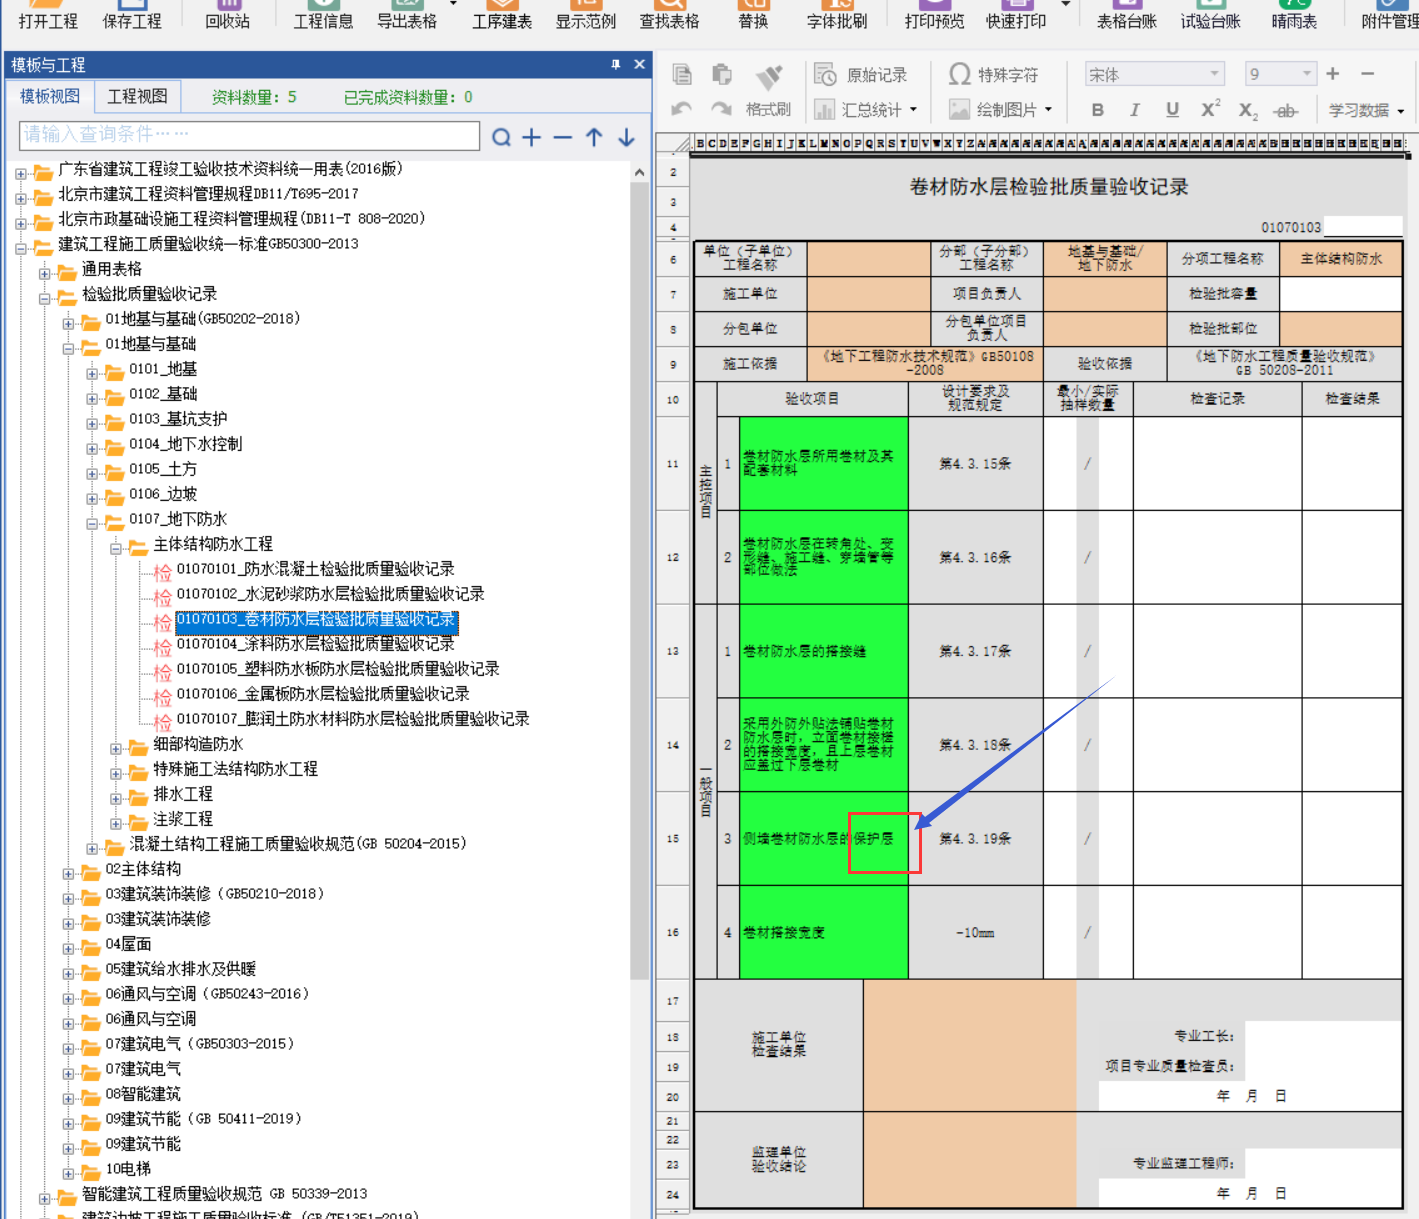Screen dimensions: 1419x1219
Task: Click the 第4.3.15条 specification cell
Action: pos(975,464)
